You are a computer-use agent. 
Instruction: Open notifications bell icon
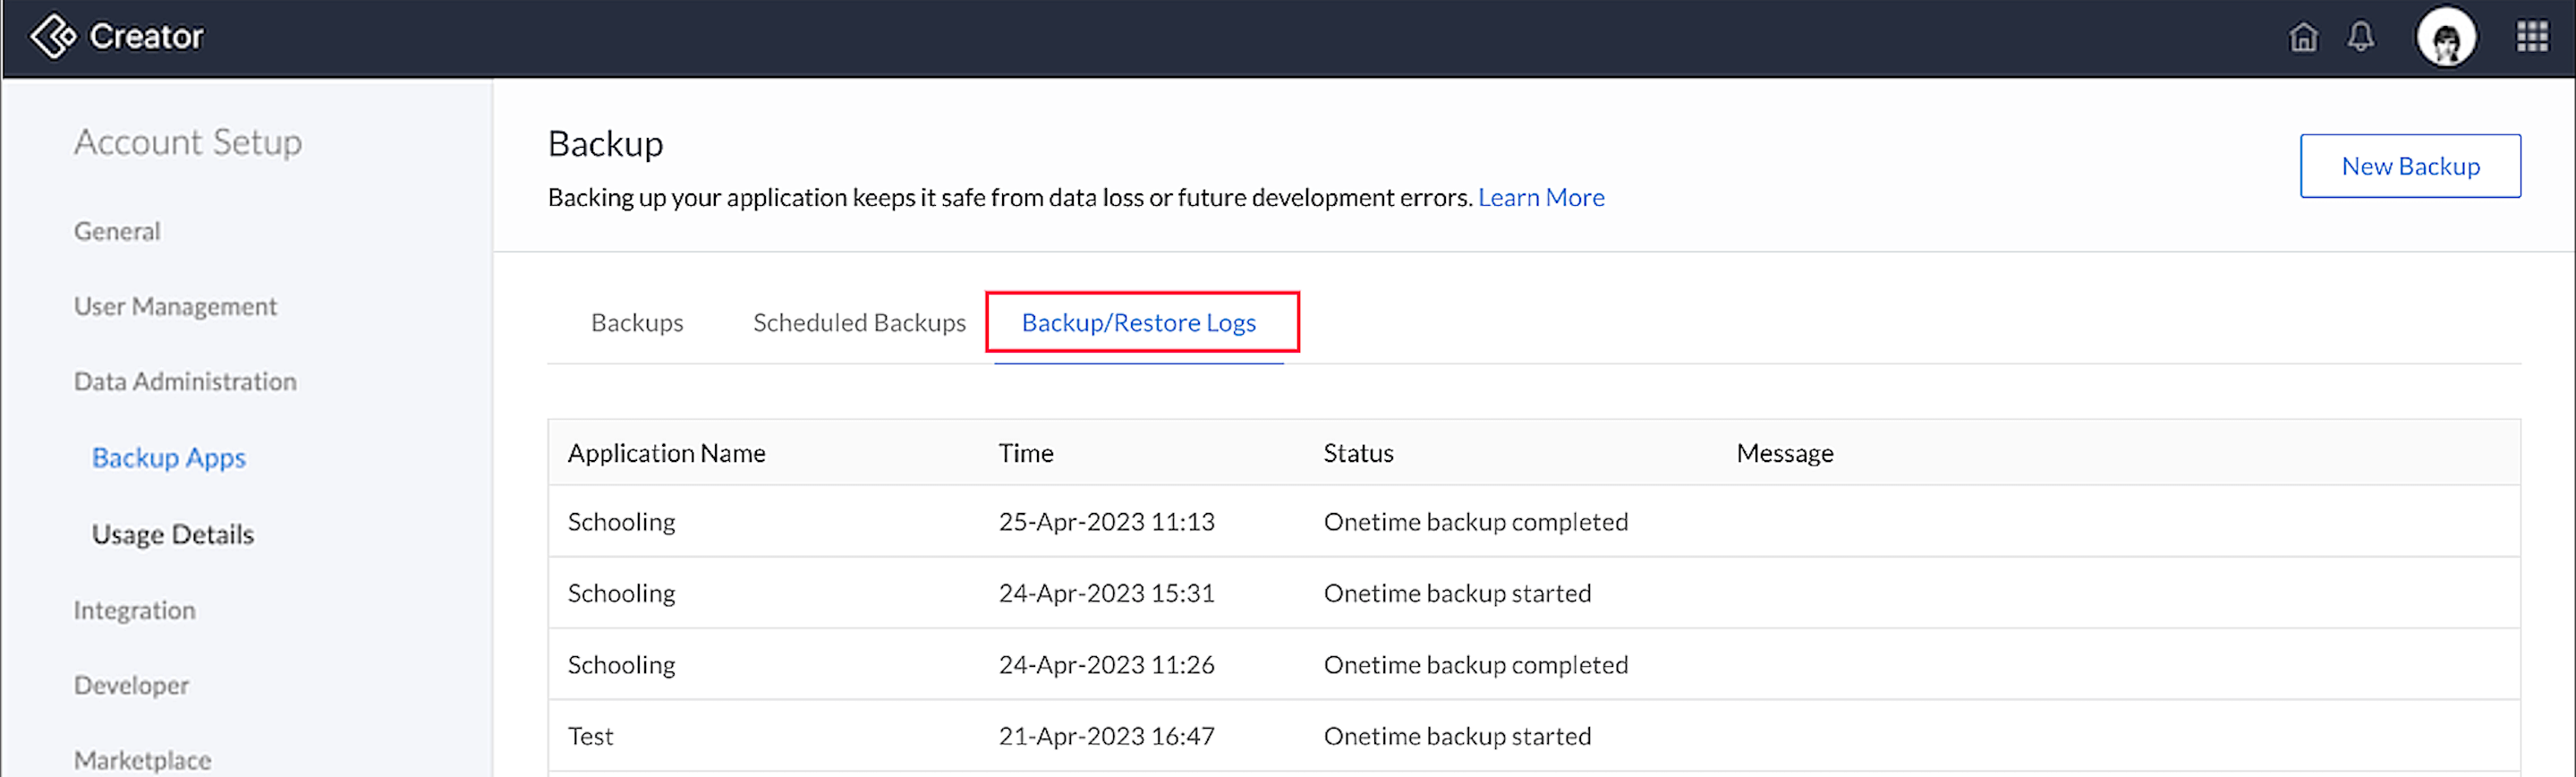tap(2361, 37)
